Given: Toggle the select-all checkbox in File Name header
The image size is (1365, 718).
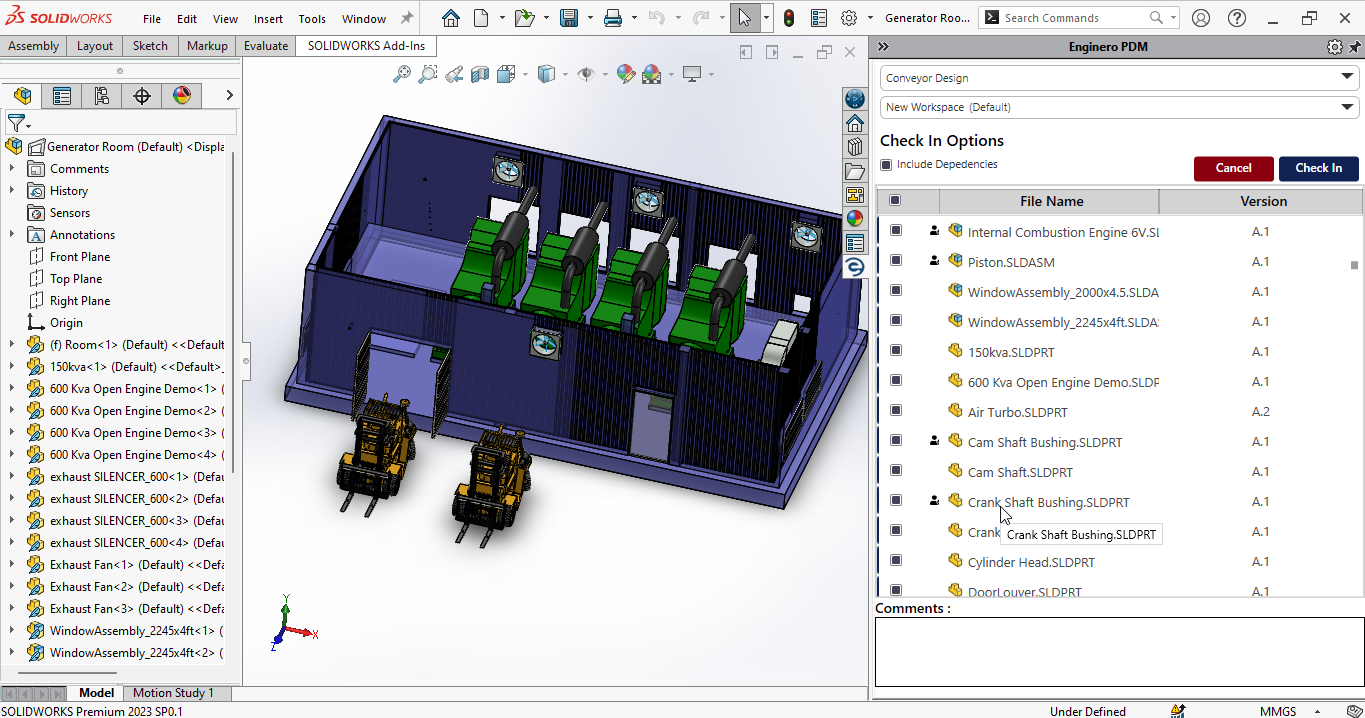Looking at the screenshot, I should (895, 201).
